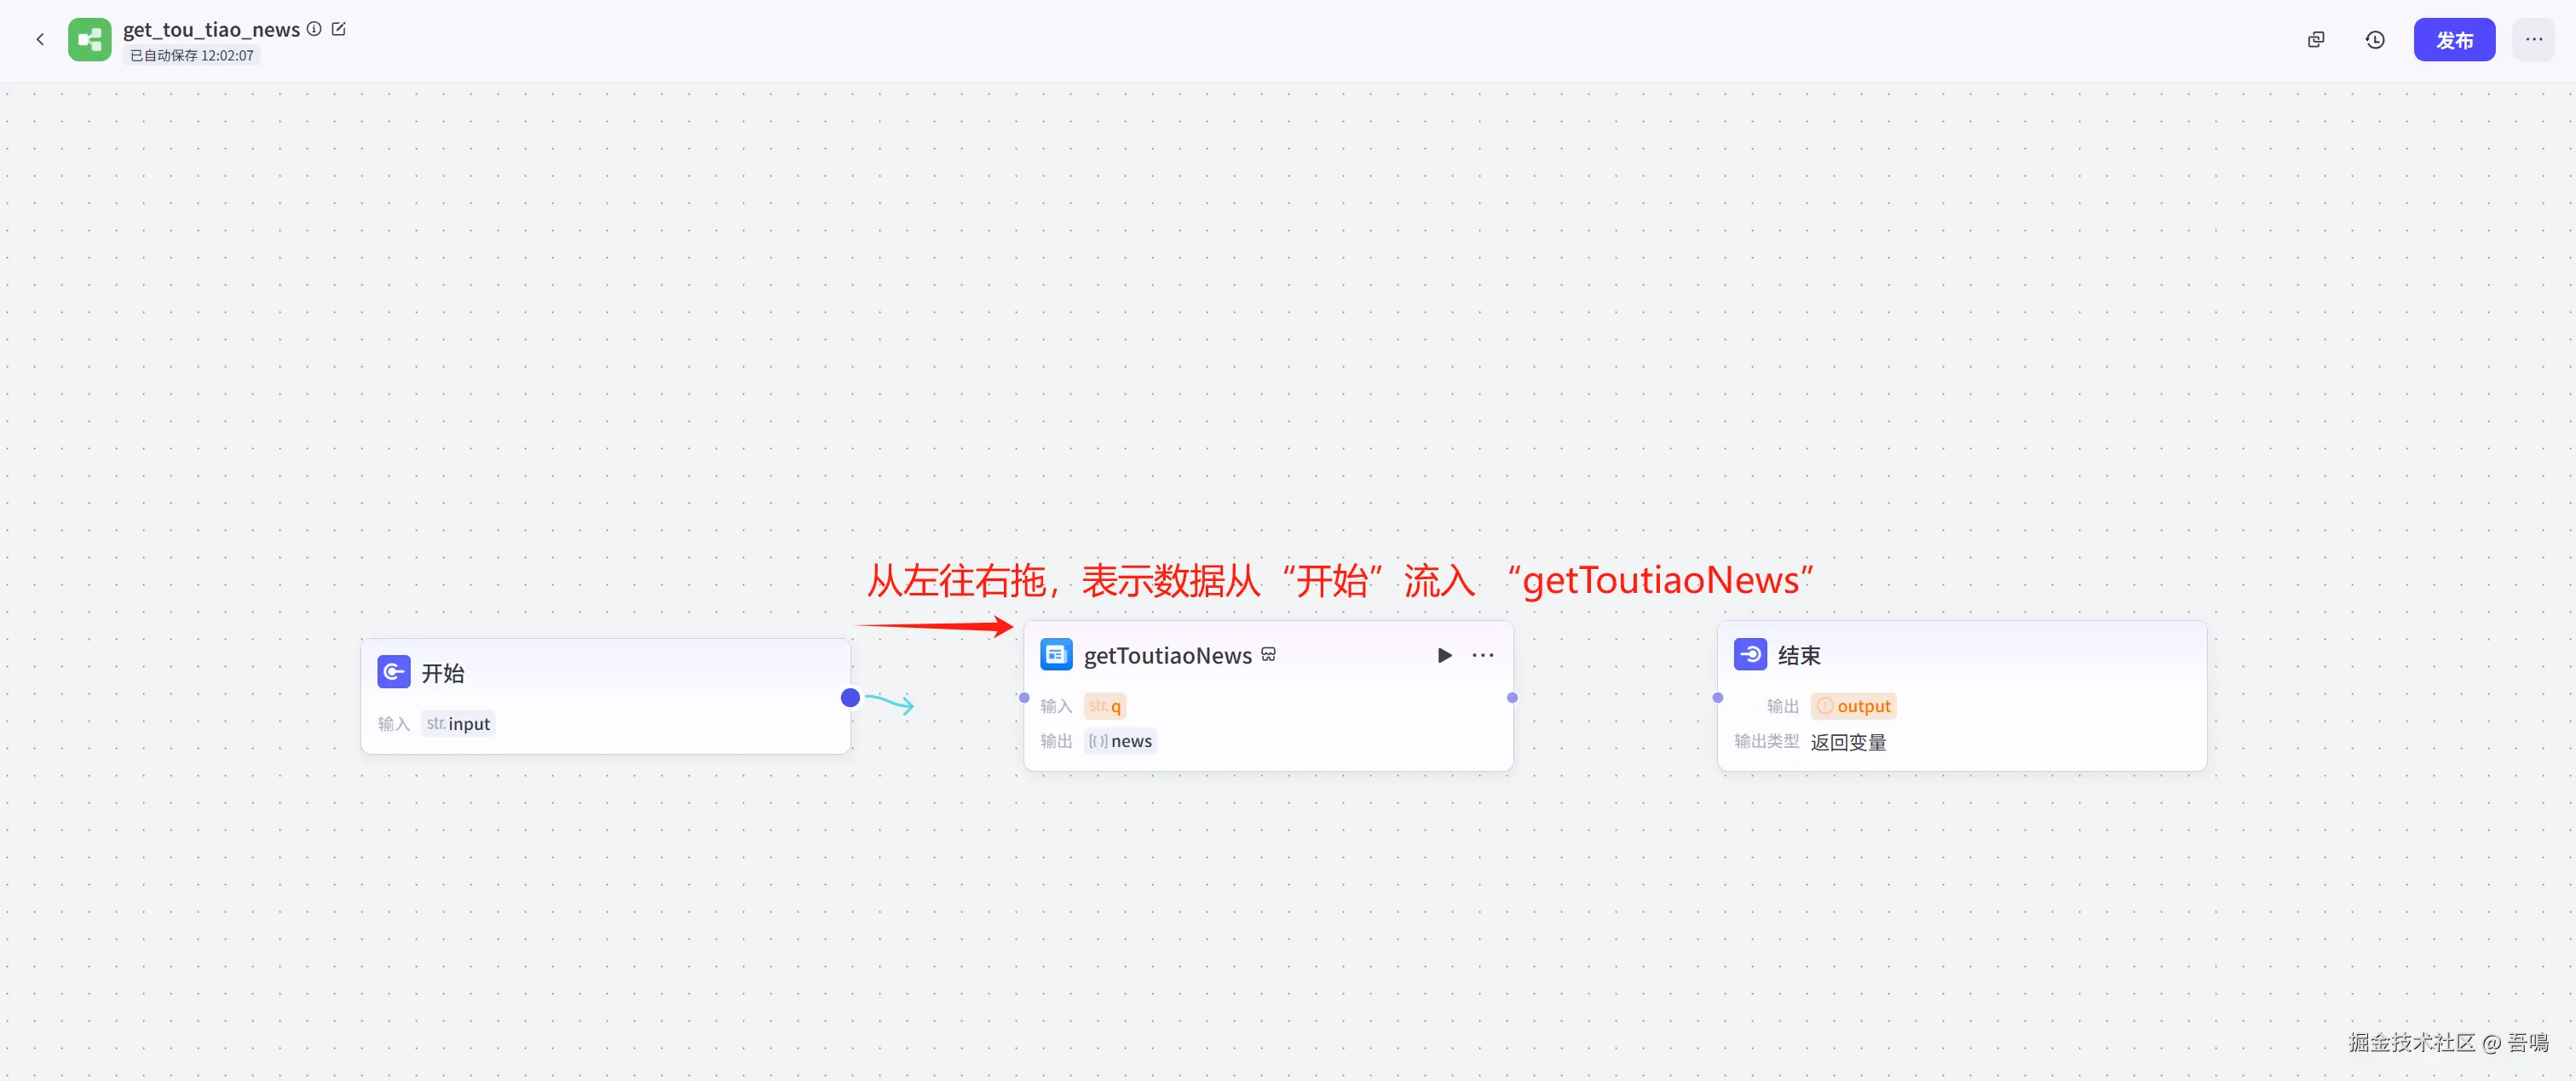Open the version history clock icon
Screen dimensions: 2576x1081
(2375, 40)
